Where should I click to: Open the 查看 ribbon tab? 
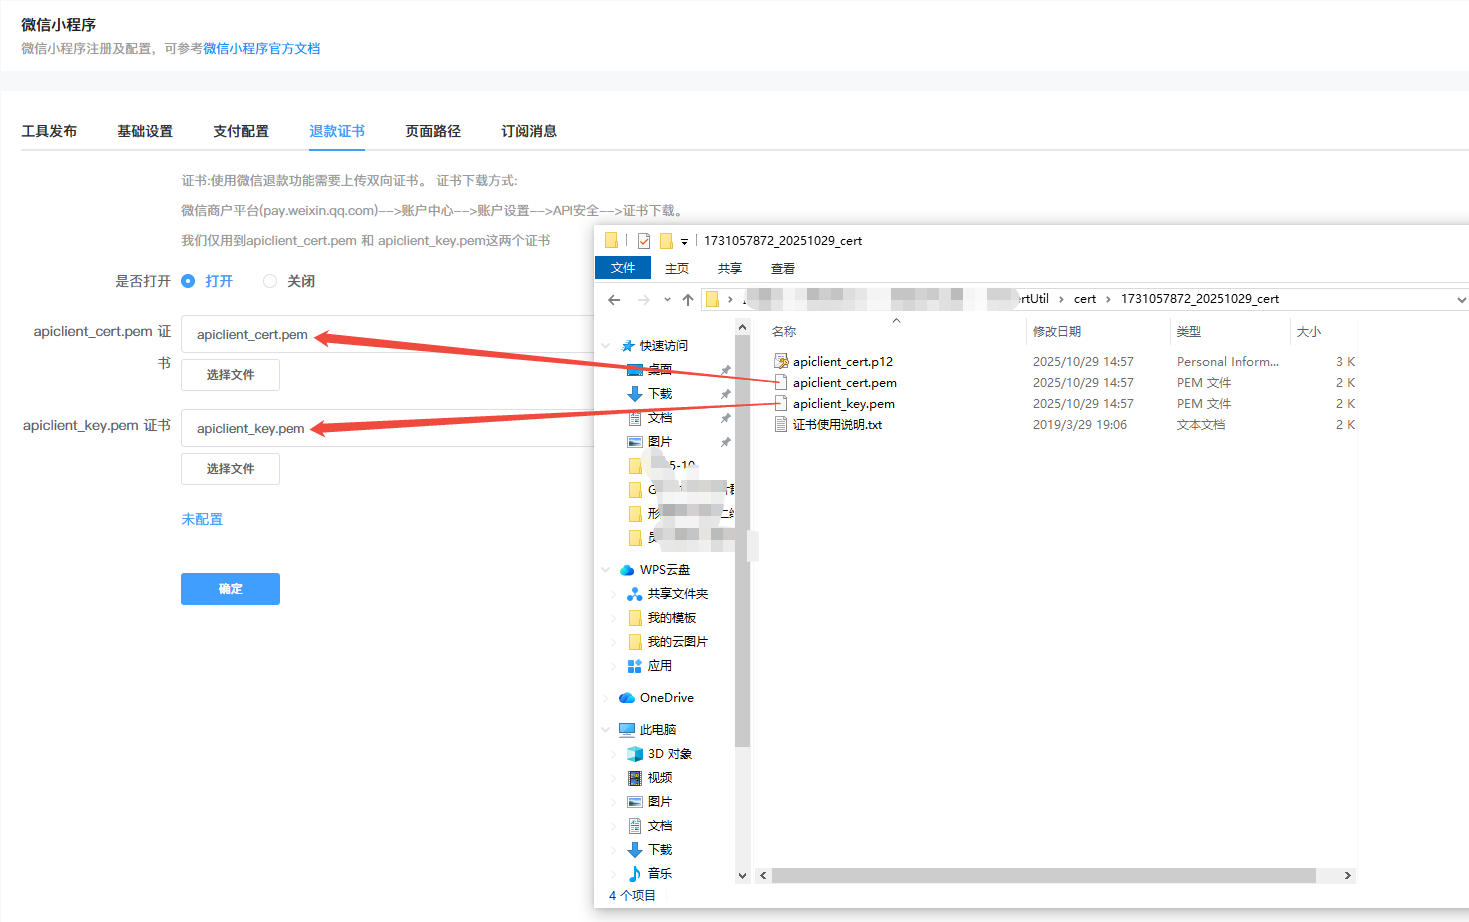(x=783, y=269)
